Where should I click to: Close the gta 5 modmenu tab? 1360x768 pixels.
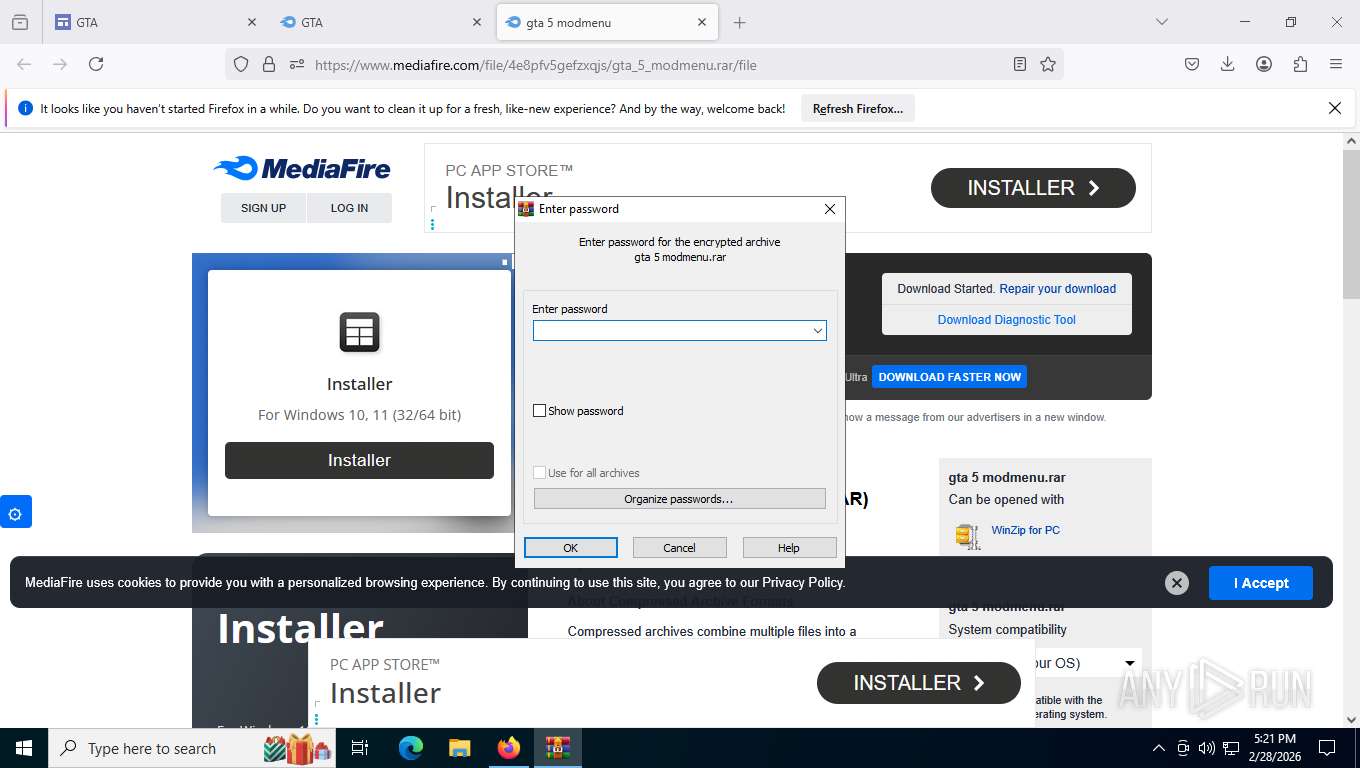point(702,22)
